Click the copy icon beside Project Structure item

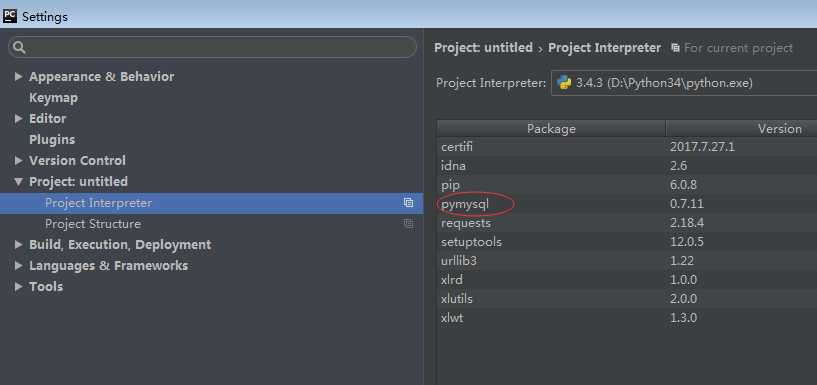tap(408, 223)
